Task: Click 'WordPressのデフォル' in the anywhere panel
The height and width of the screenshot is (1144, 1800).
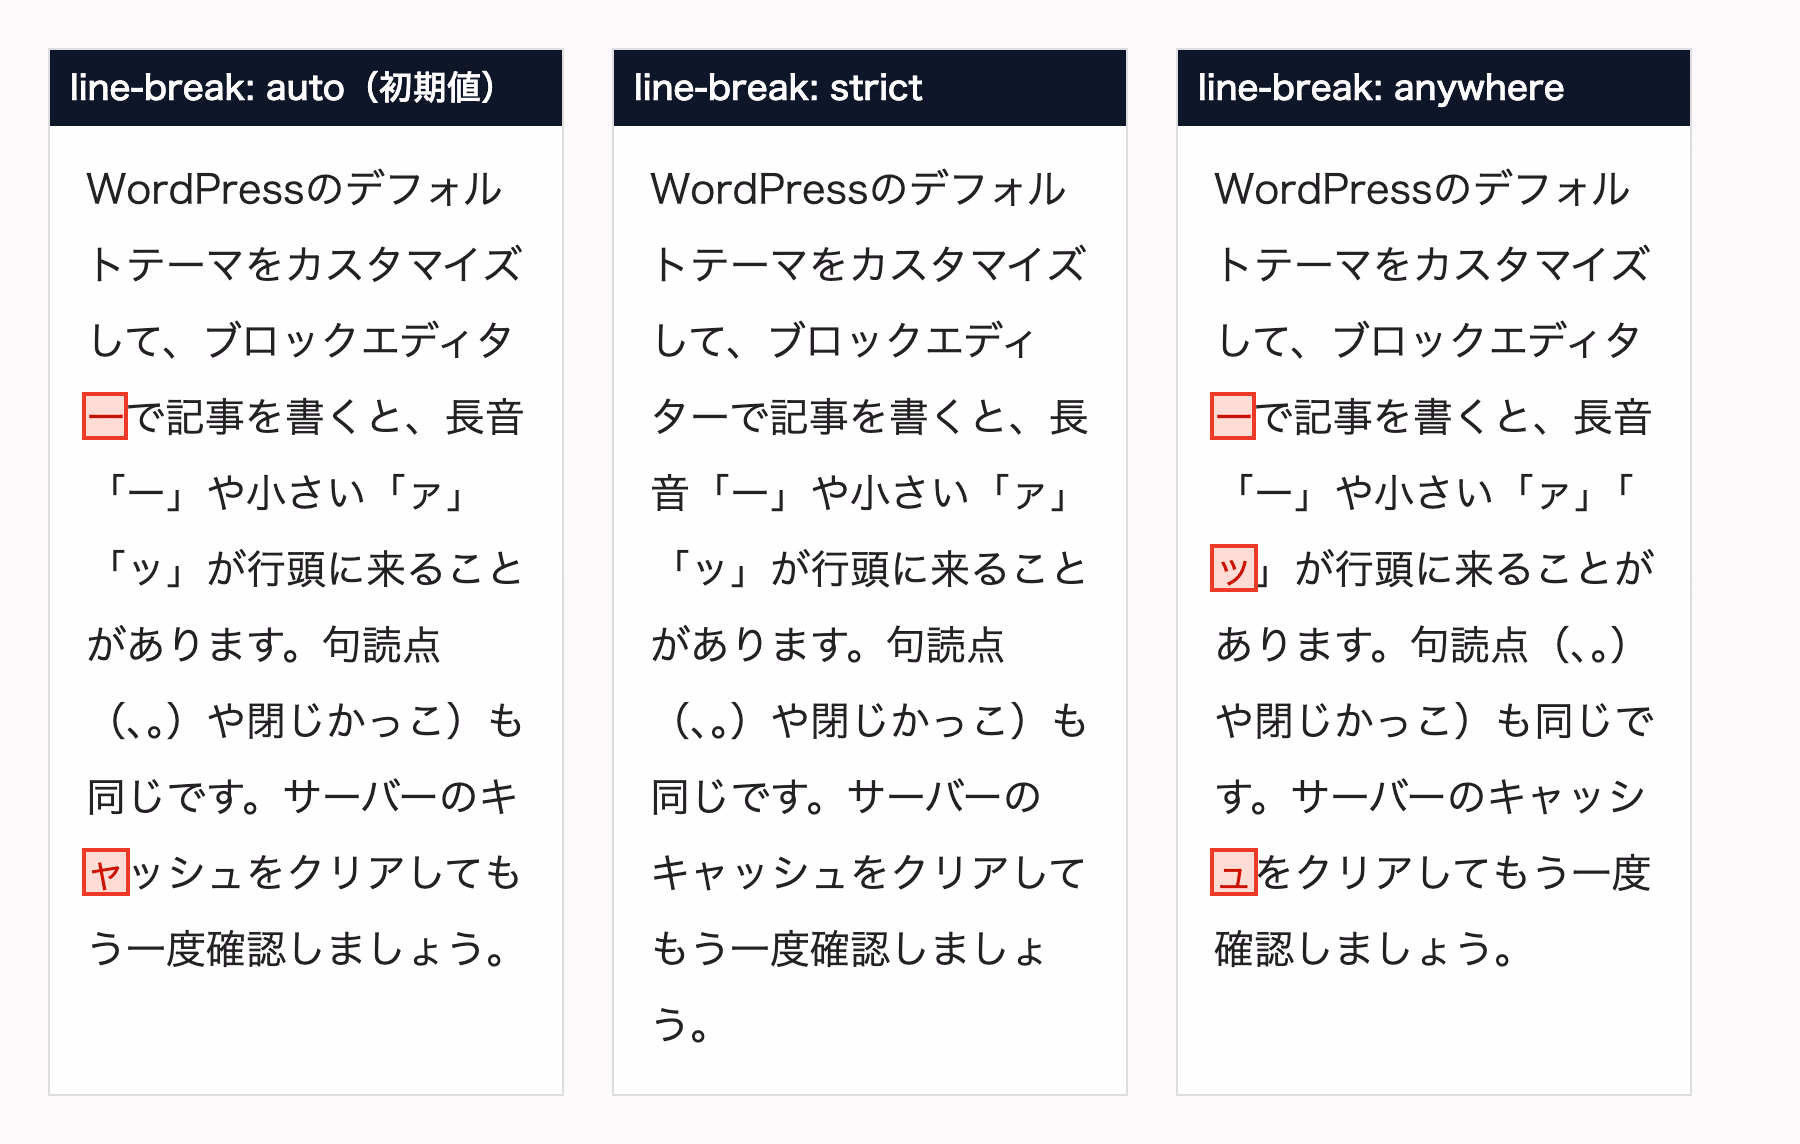Action: click(1422, 189)
